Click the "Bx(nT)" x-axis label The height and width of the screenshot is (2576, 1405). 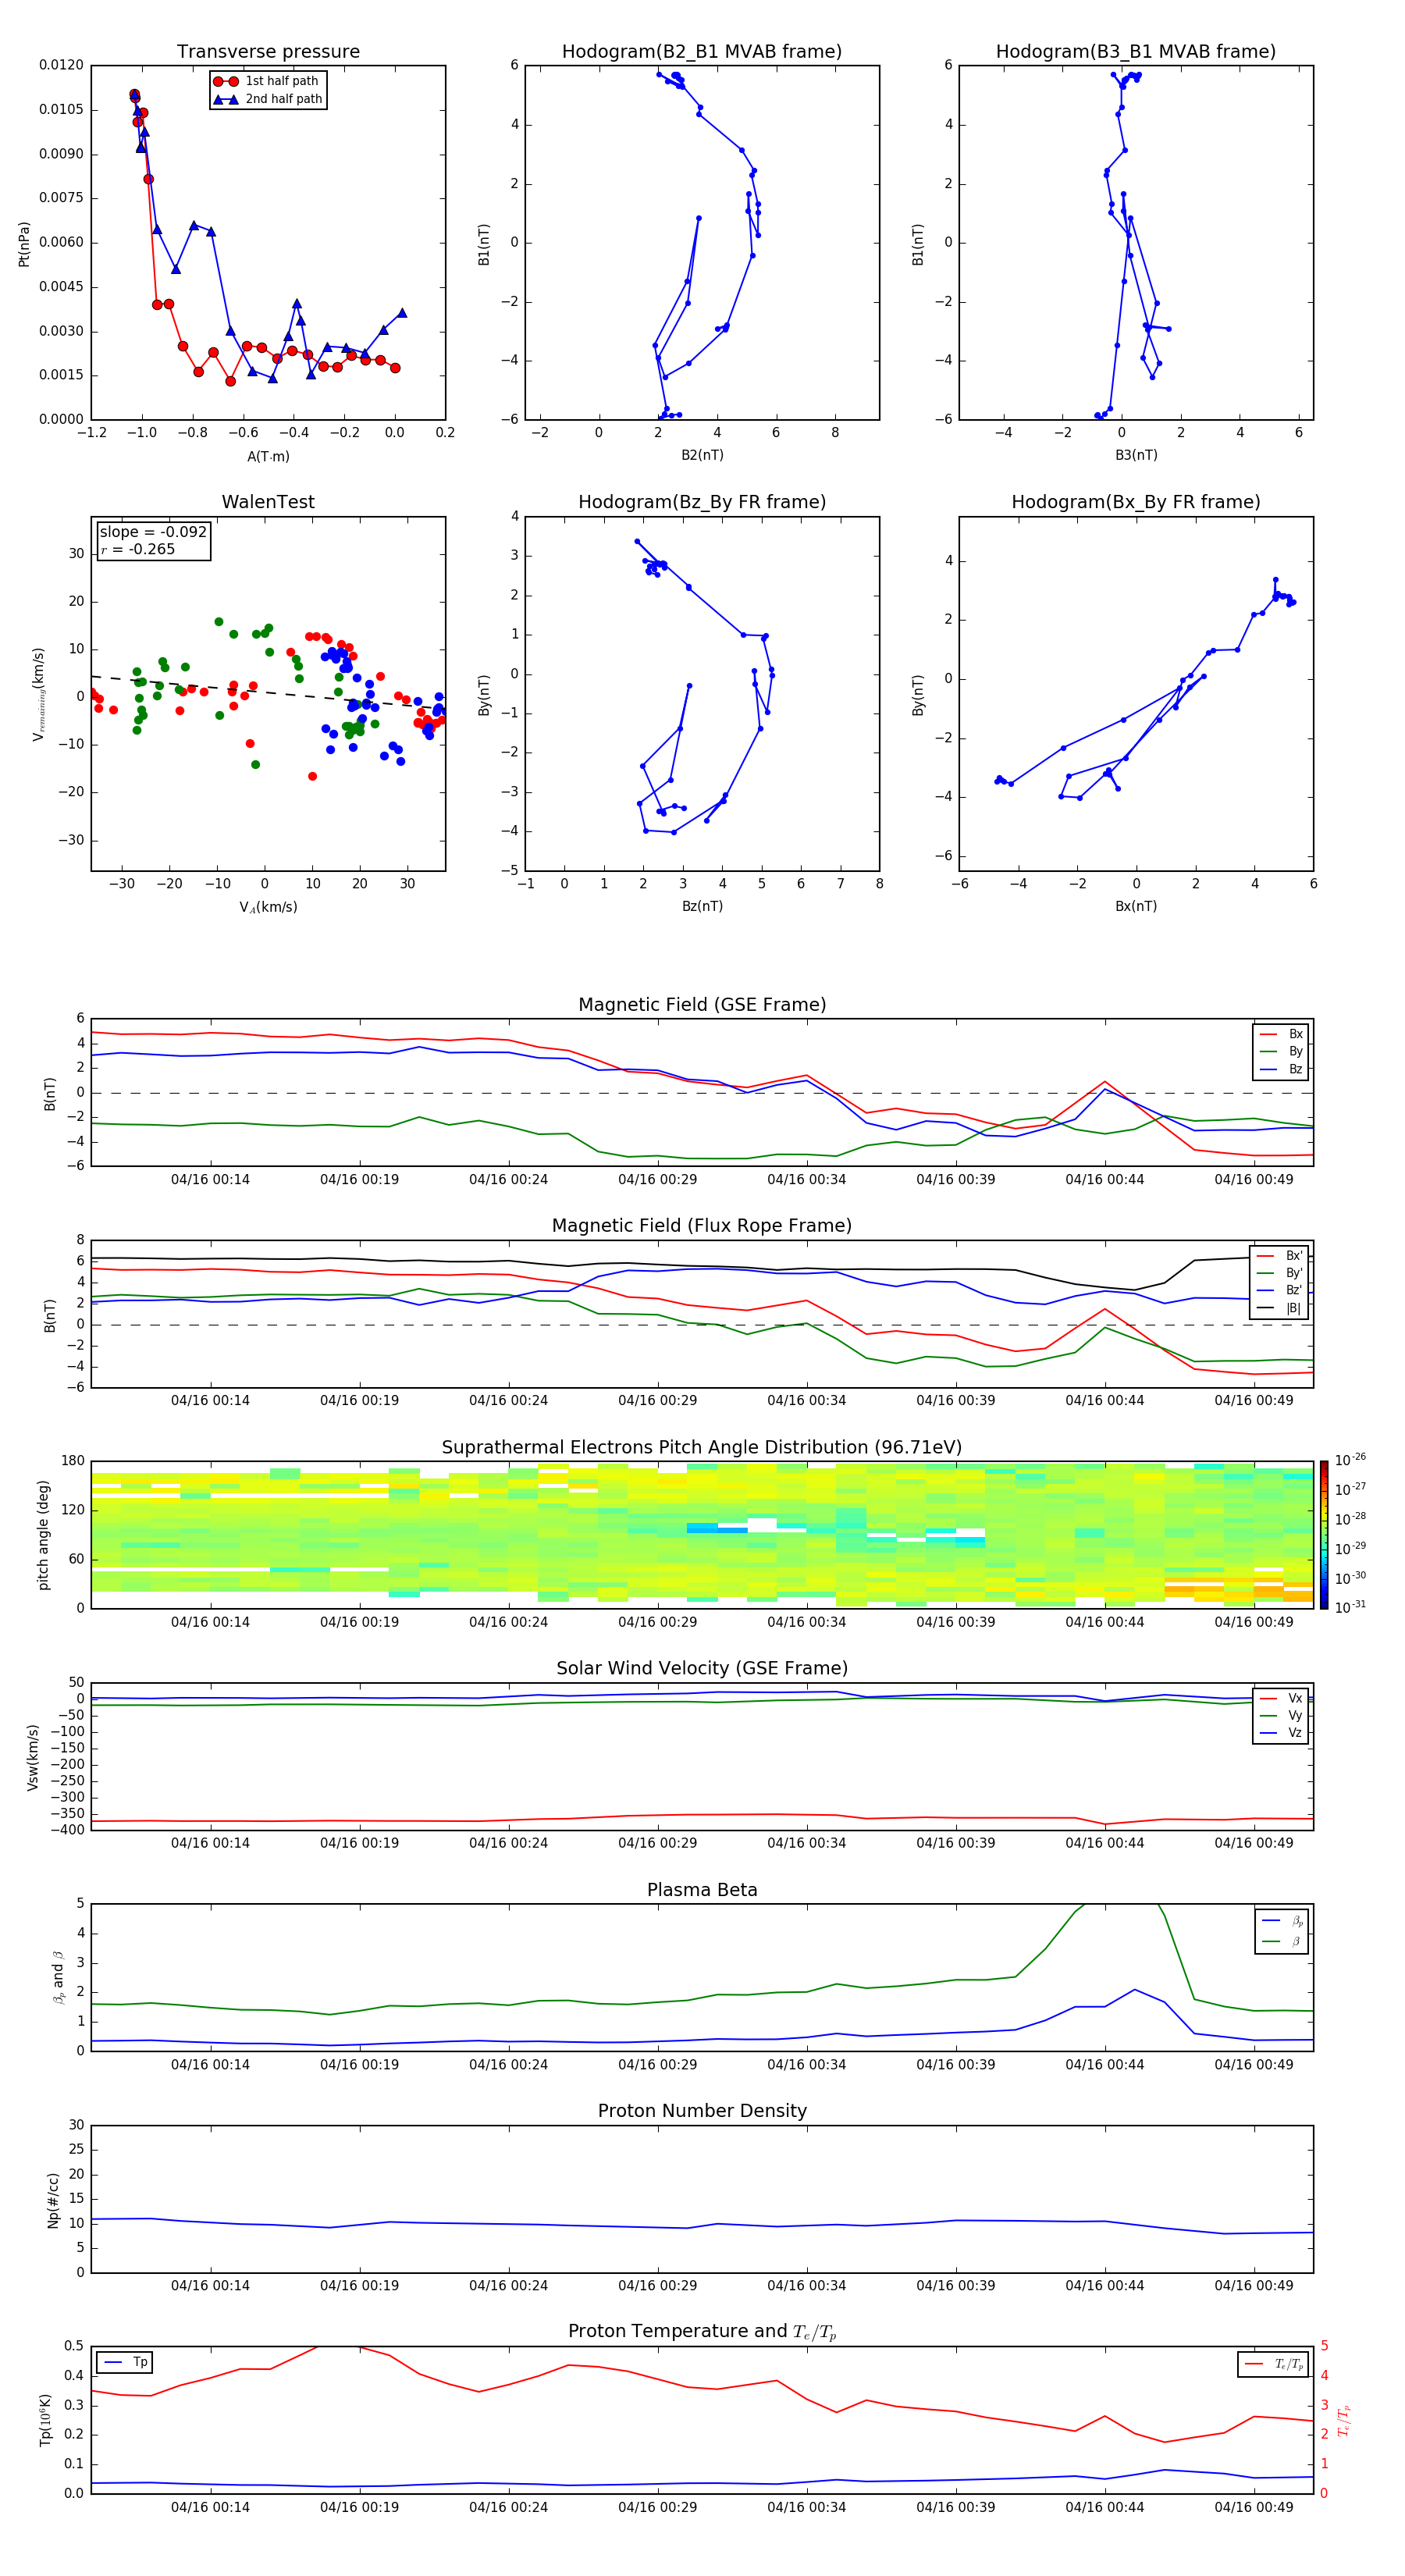click(x=1136, y=906)
